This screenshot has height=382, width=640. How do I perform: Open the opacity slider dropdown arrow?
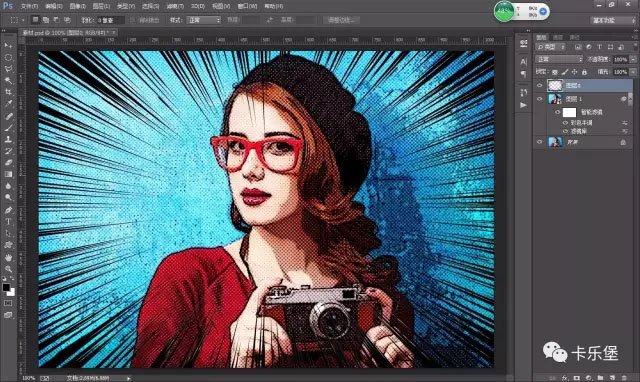633,60
